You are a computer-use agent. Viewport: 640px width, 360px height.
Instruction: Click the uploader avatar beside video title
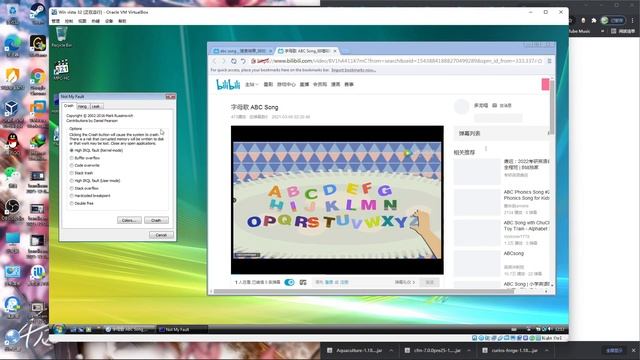click(462, 107)
